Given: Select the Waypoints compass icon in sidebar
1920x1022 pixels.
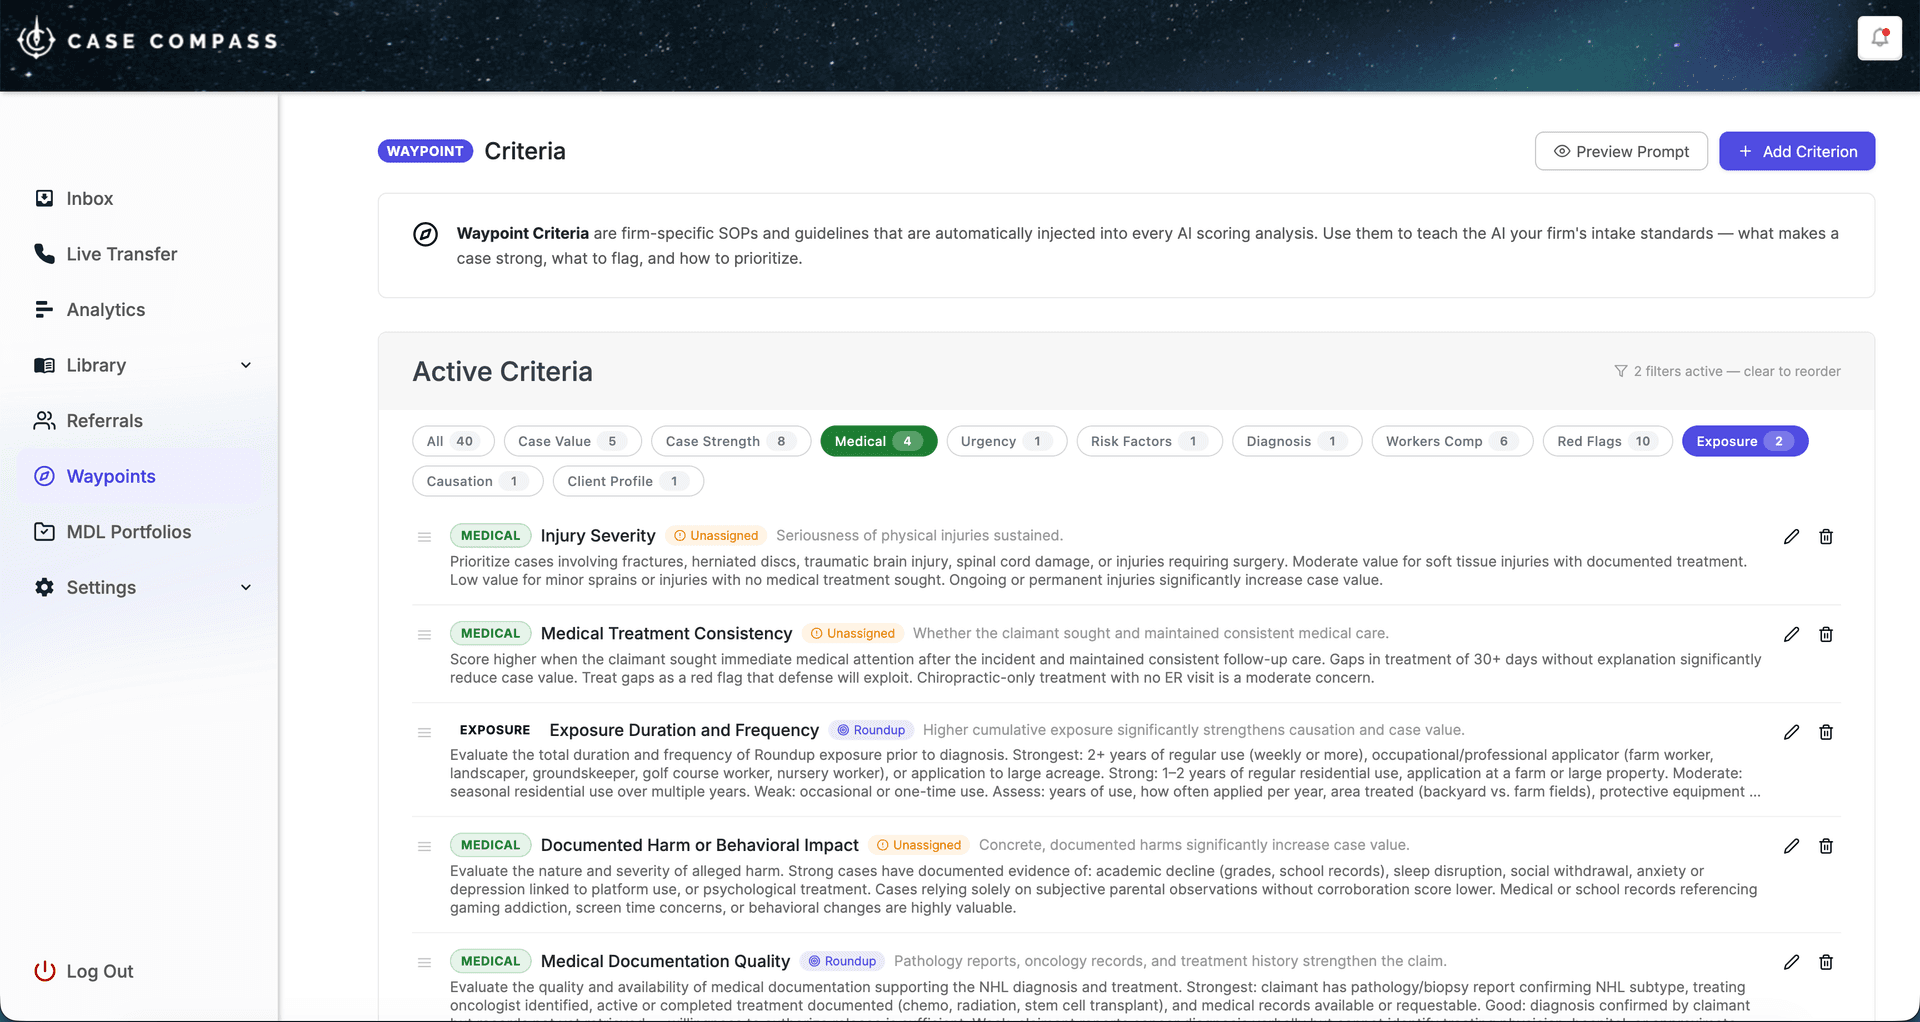Looking at the screenshot, I should (x=44, y=476).
